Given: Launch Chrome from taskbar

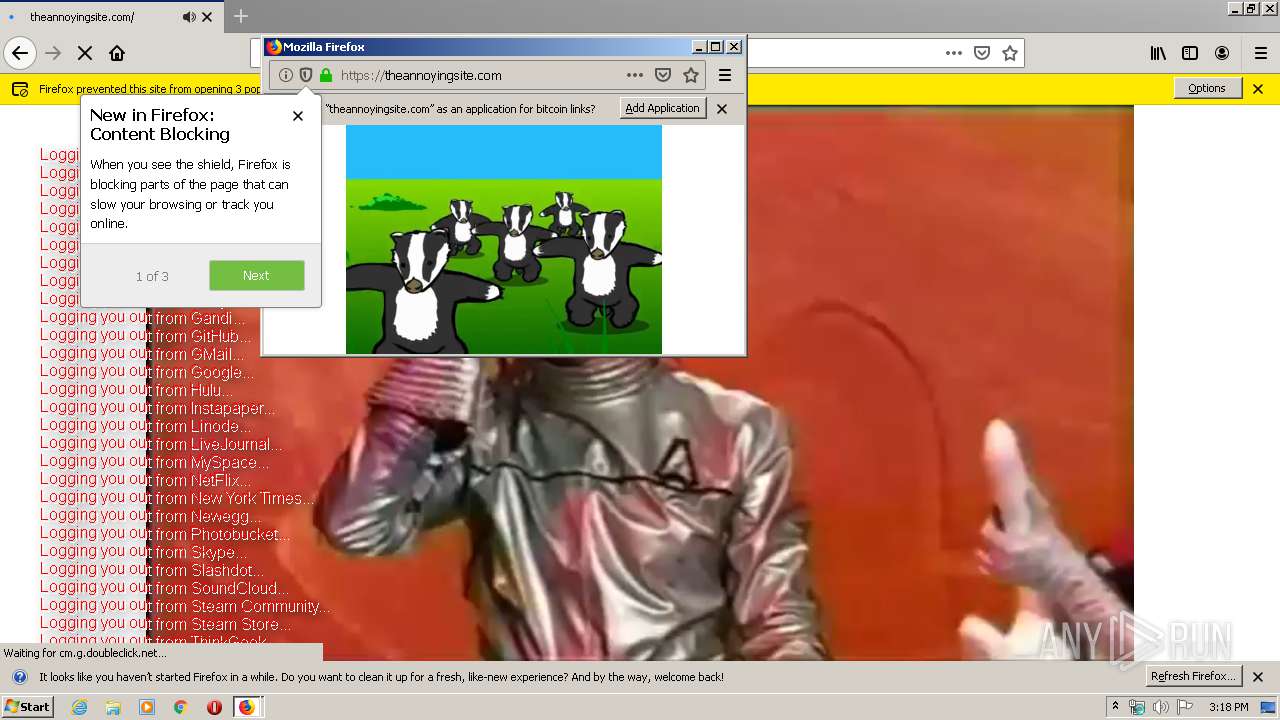Looking at the screenshot, I should (x=180, y=707).
